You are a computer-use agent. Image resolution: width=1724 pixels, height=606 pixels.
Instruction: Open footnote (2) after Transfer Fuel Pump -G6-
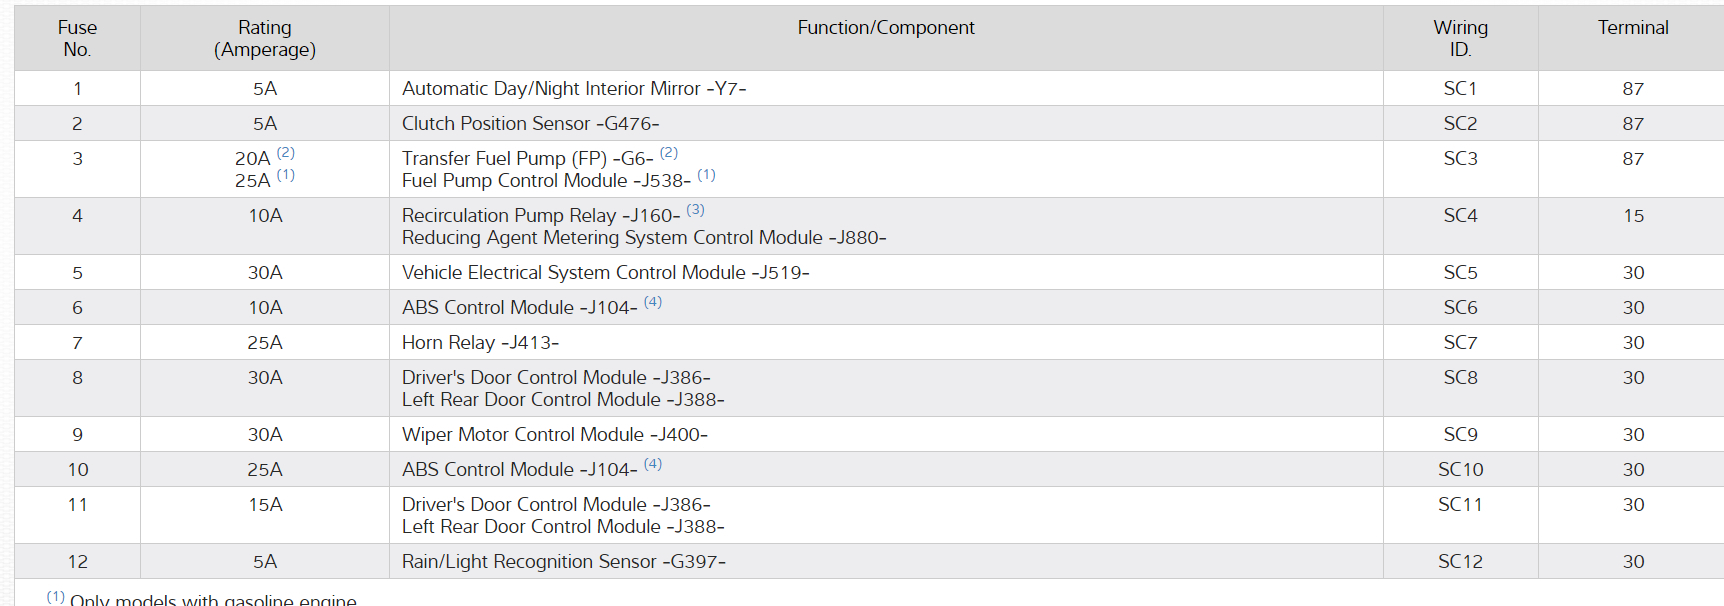point(669,153)
